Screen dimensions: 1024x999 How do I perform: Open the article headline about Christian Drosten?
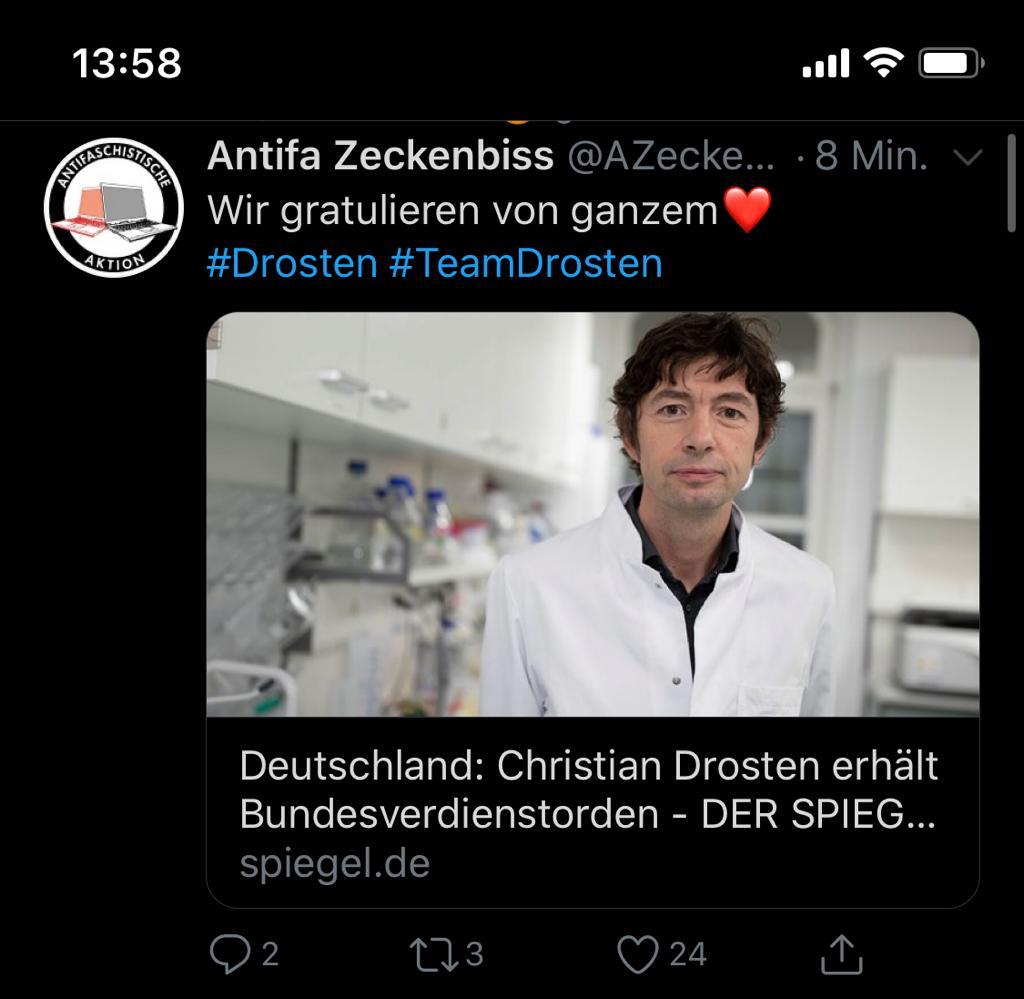click(x=588, y=791)
